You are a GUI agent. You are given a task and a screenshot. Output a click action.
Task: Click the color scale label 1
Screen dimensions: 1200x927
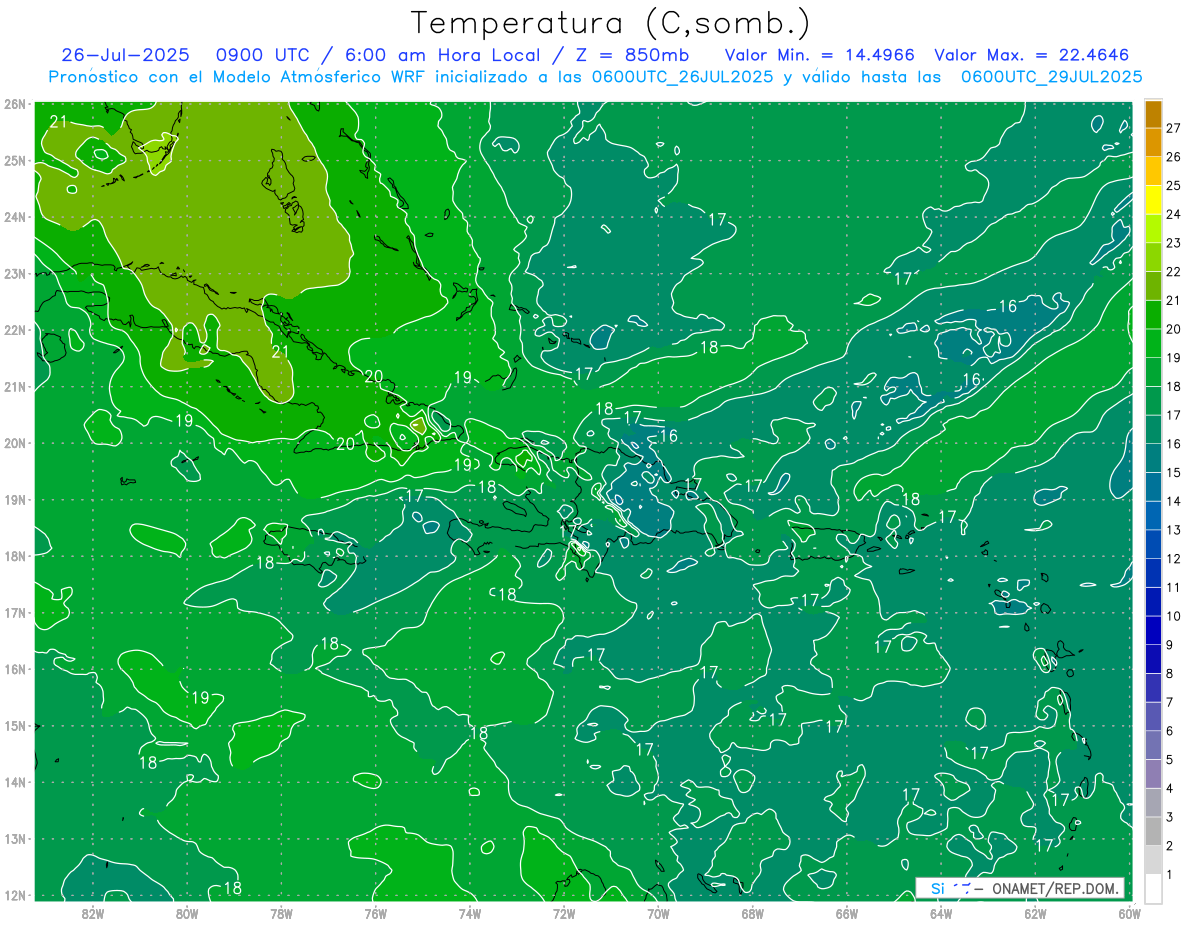[1169, 875]
